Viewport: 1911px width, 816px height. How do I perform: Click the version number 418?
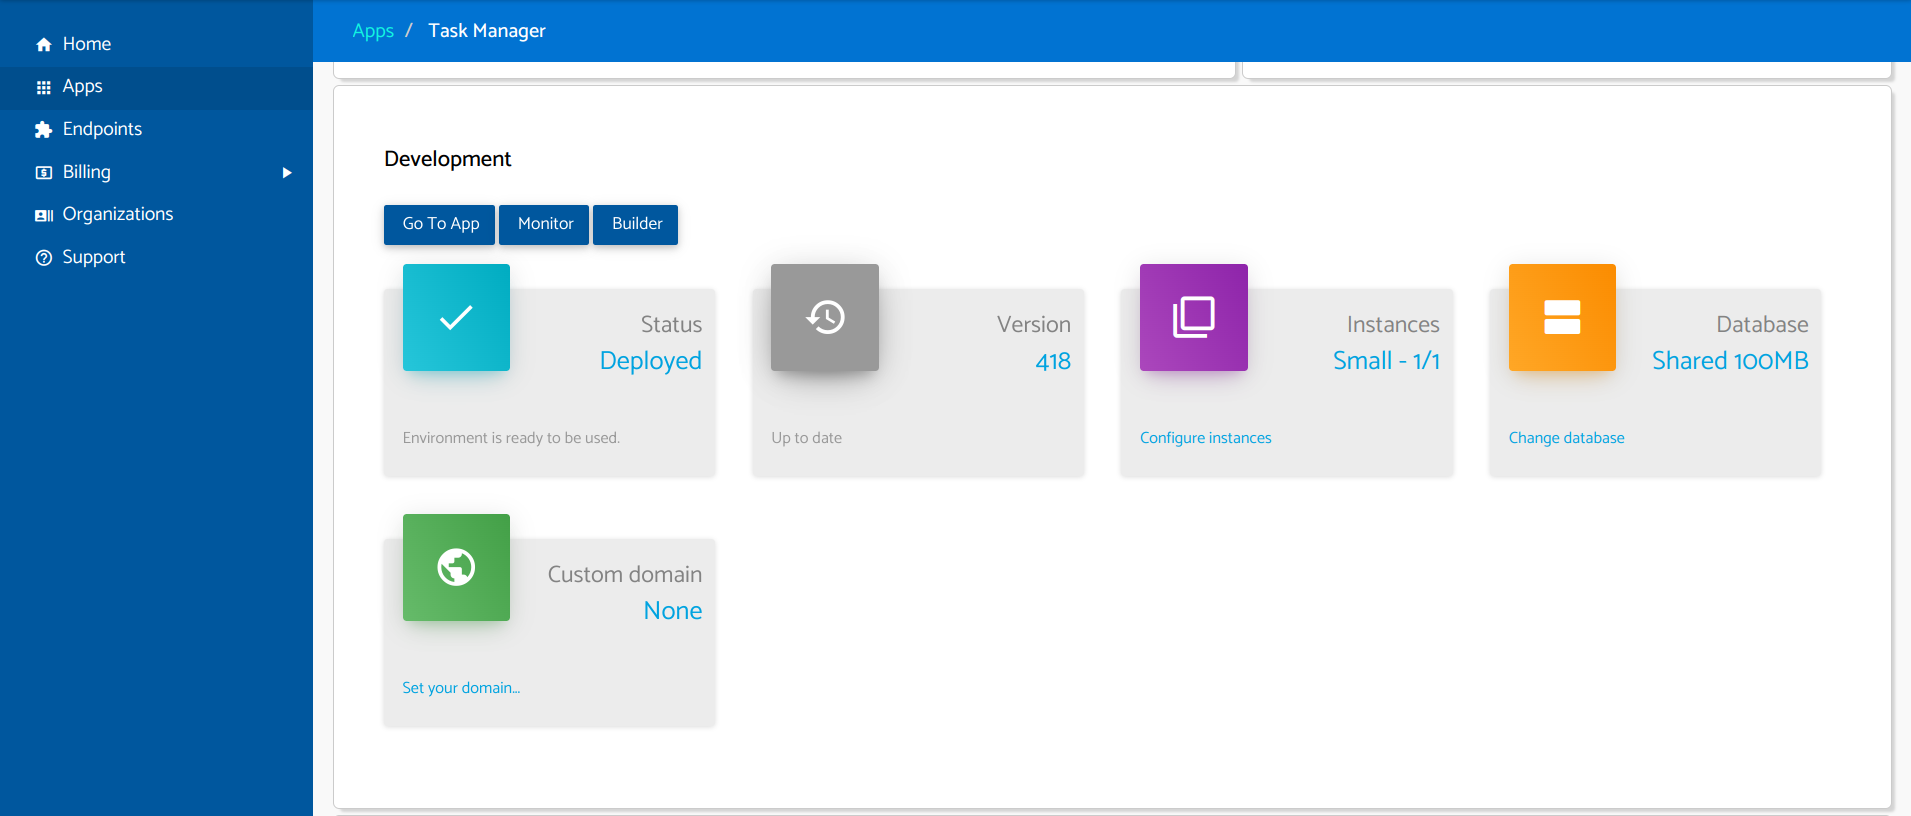(1053, 361)
